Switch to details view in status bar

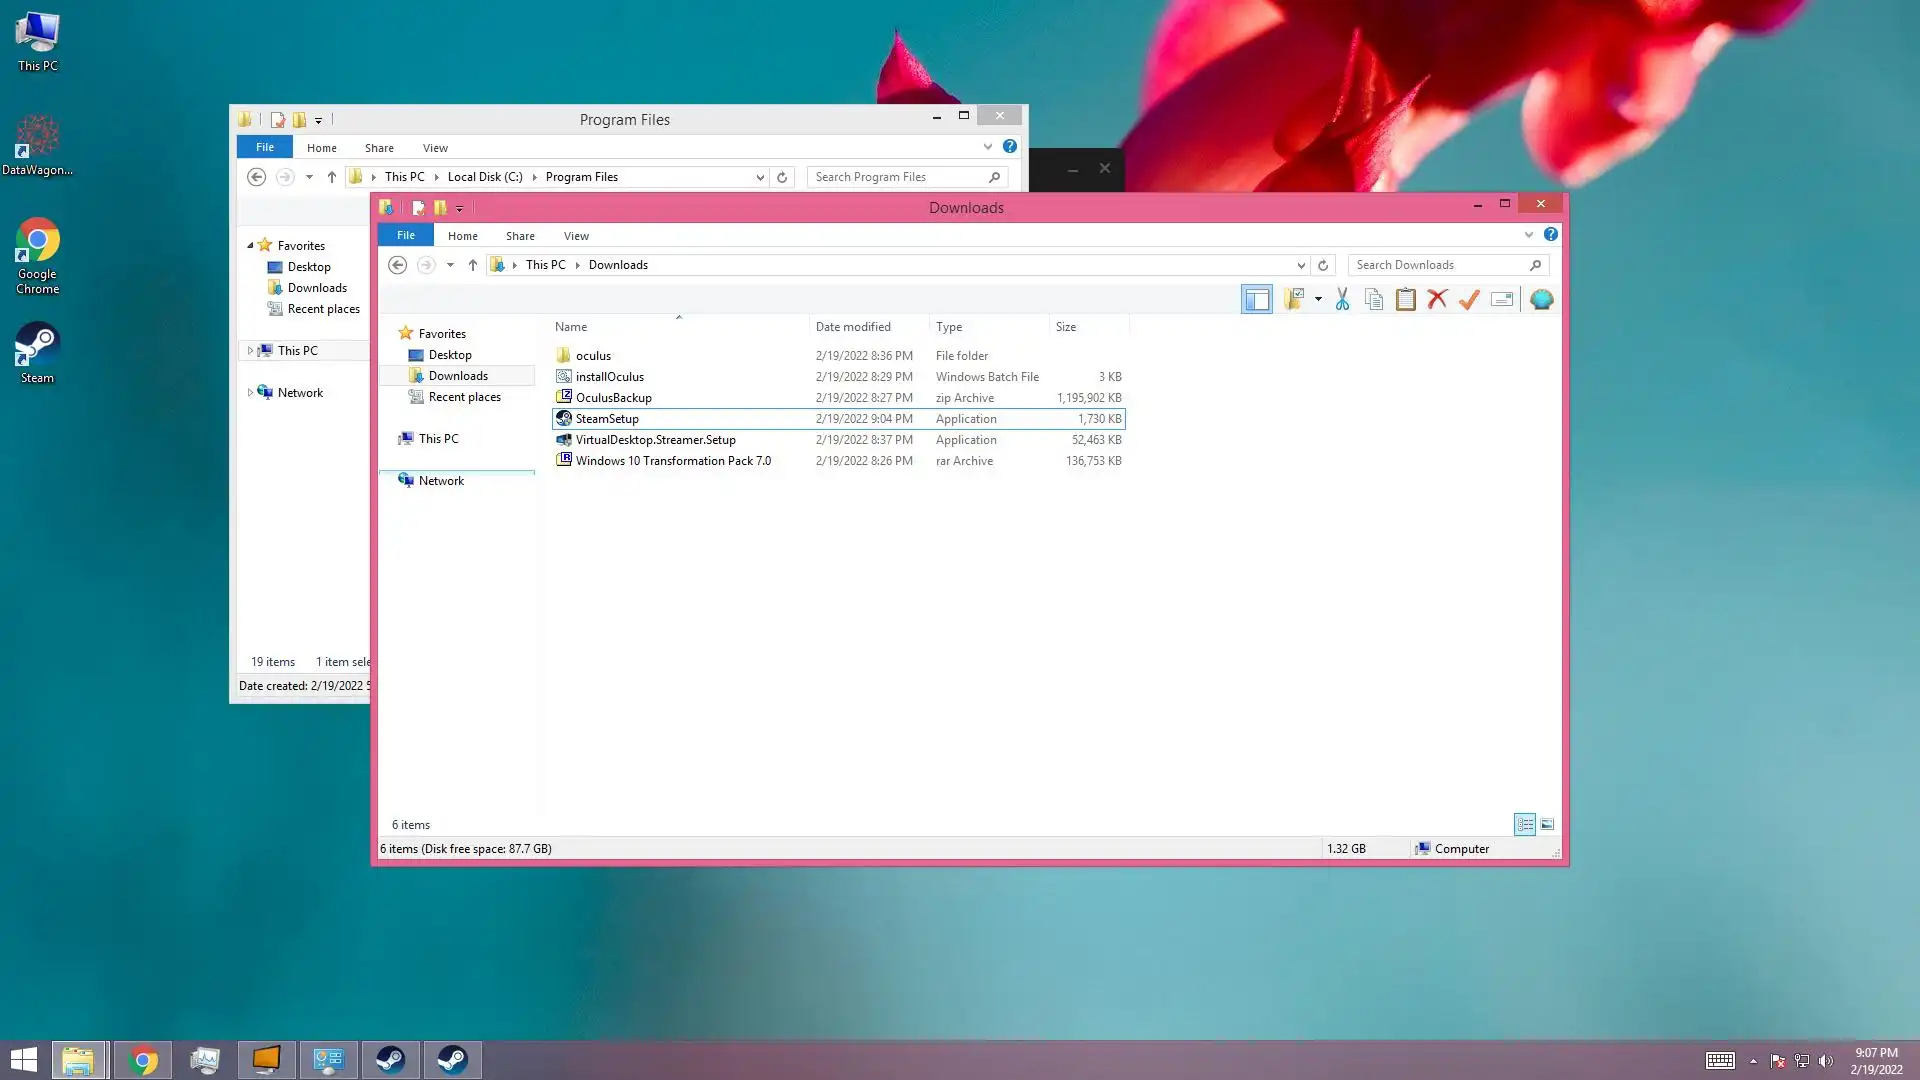1524,824
